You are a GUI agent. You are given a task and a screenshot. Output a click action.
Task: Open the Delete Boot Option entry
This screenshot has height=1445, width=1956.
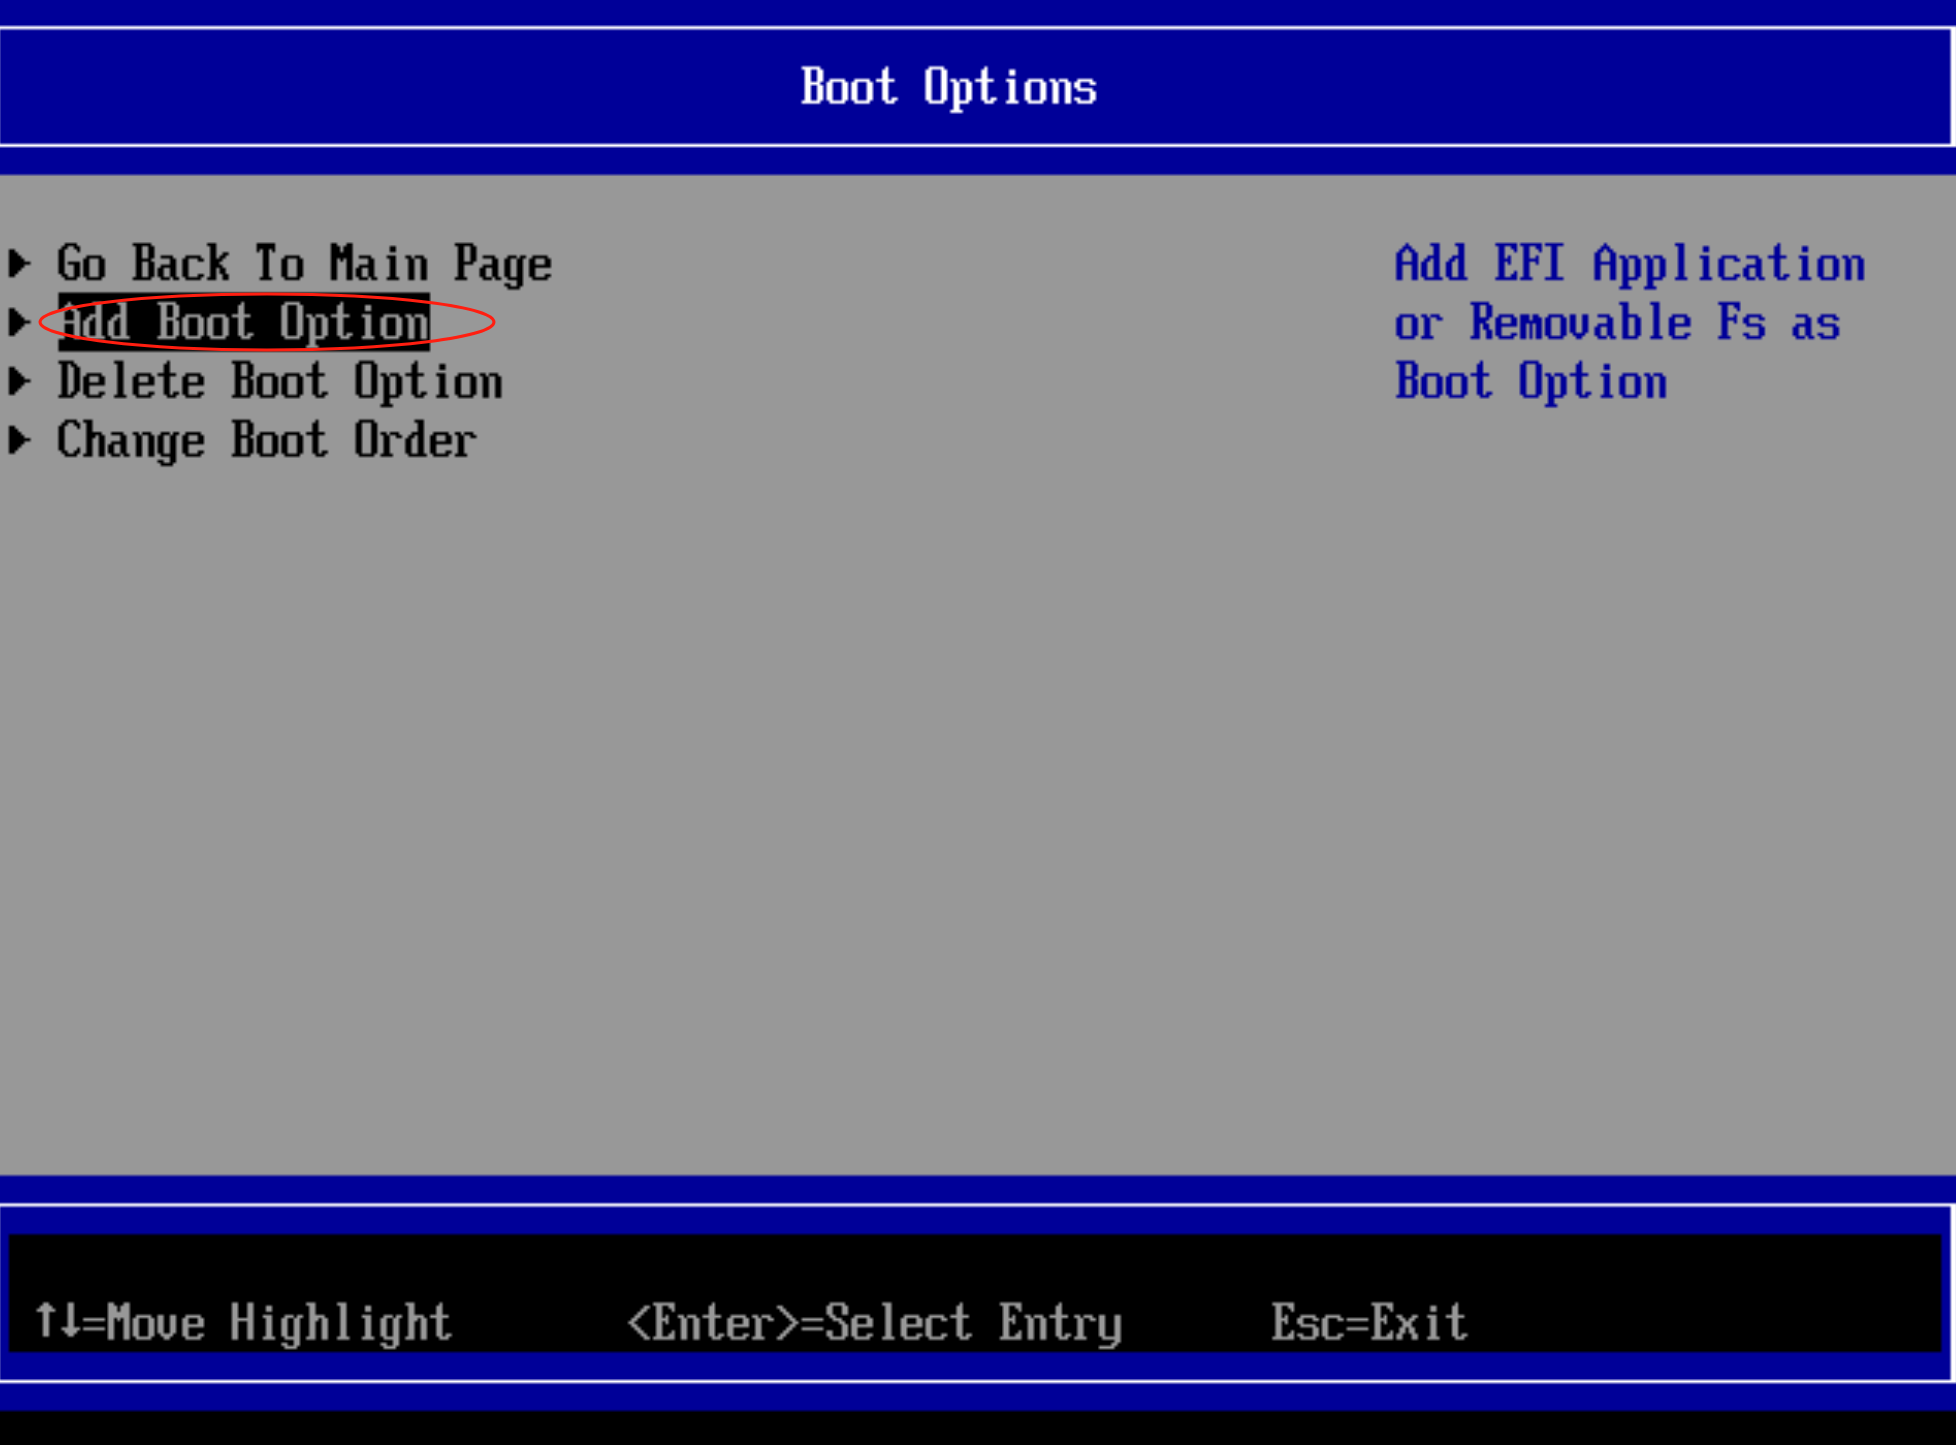pos(280,382)
